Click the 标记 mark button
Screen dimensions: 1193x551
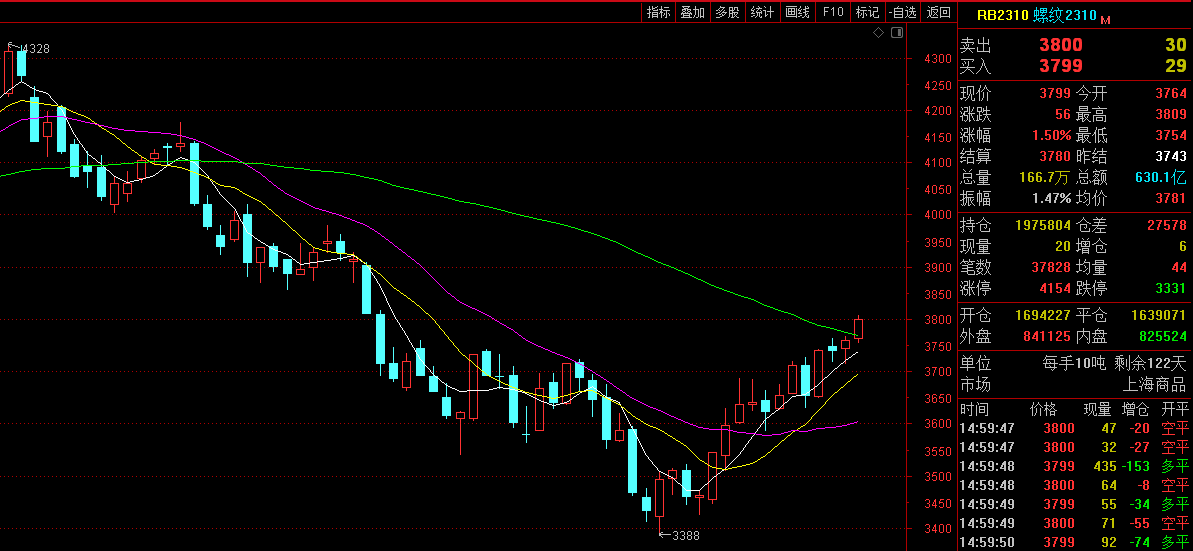(867, 12)
